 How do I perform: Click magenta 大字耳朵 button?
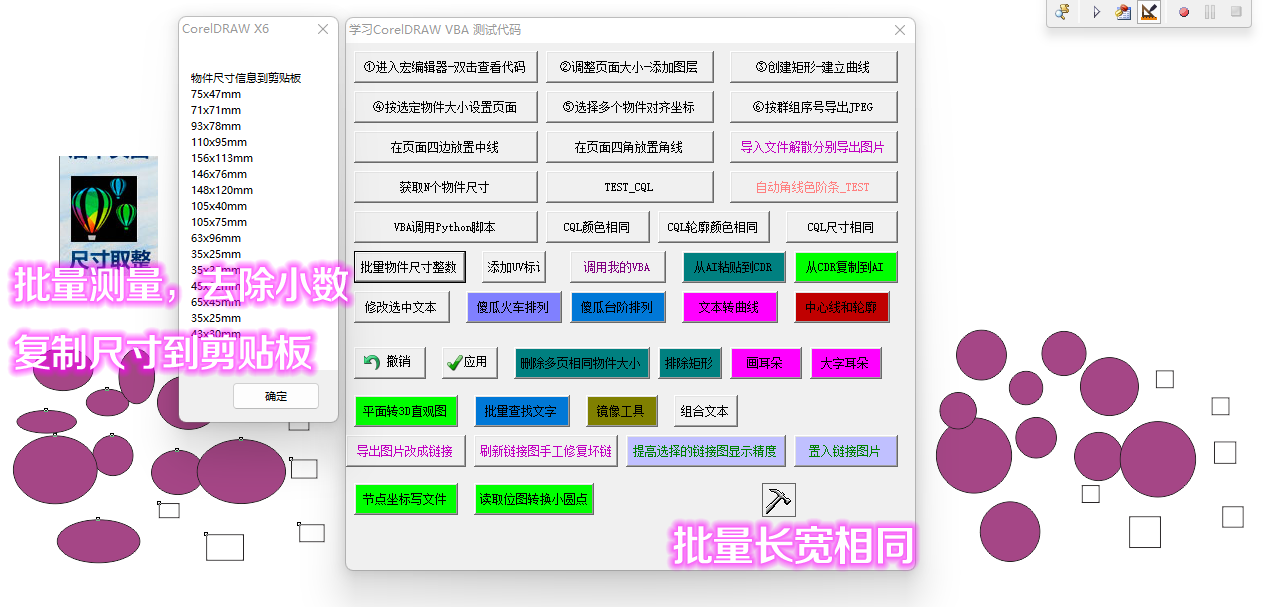tap(846, 363)
